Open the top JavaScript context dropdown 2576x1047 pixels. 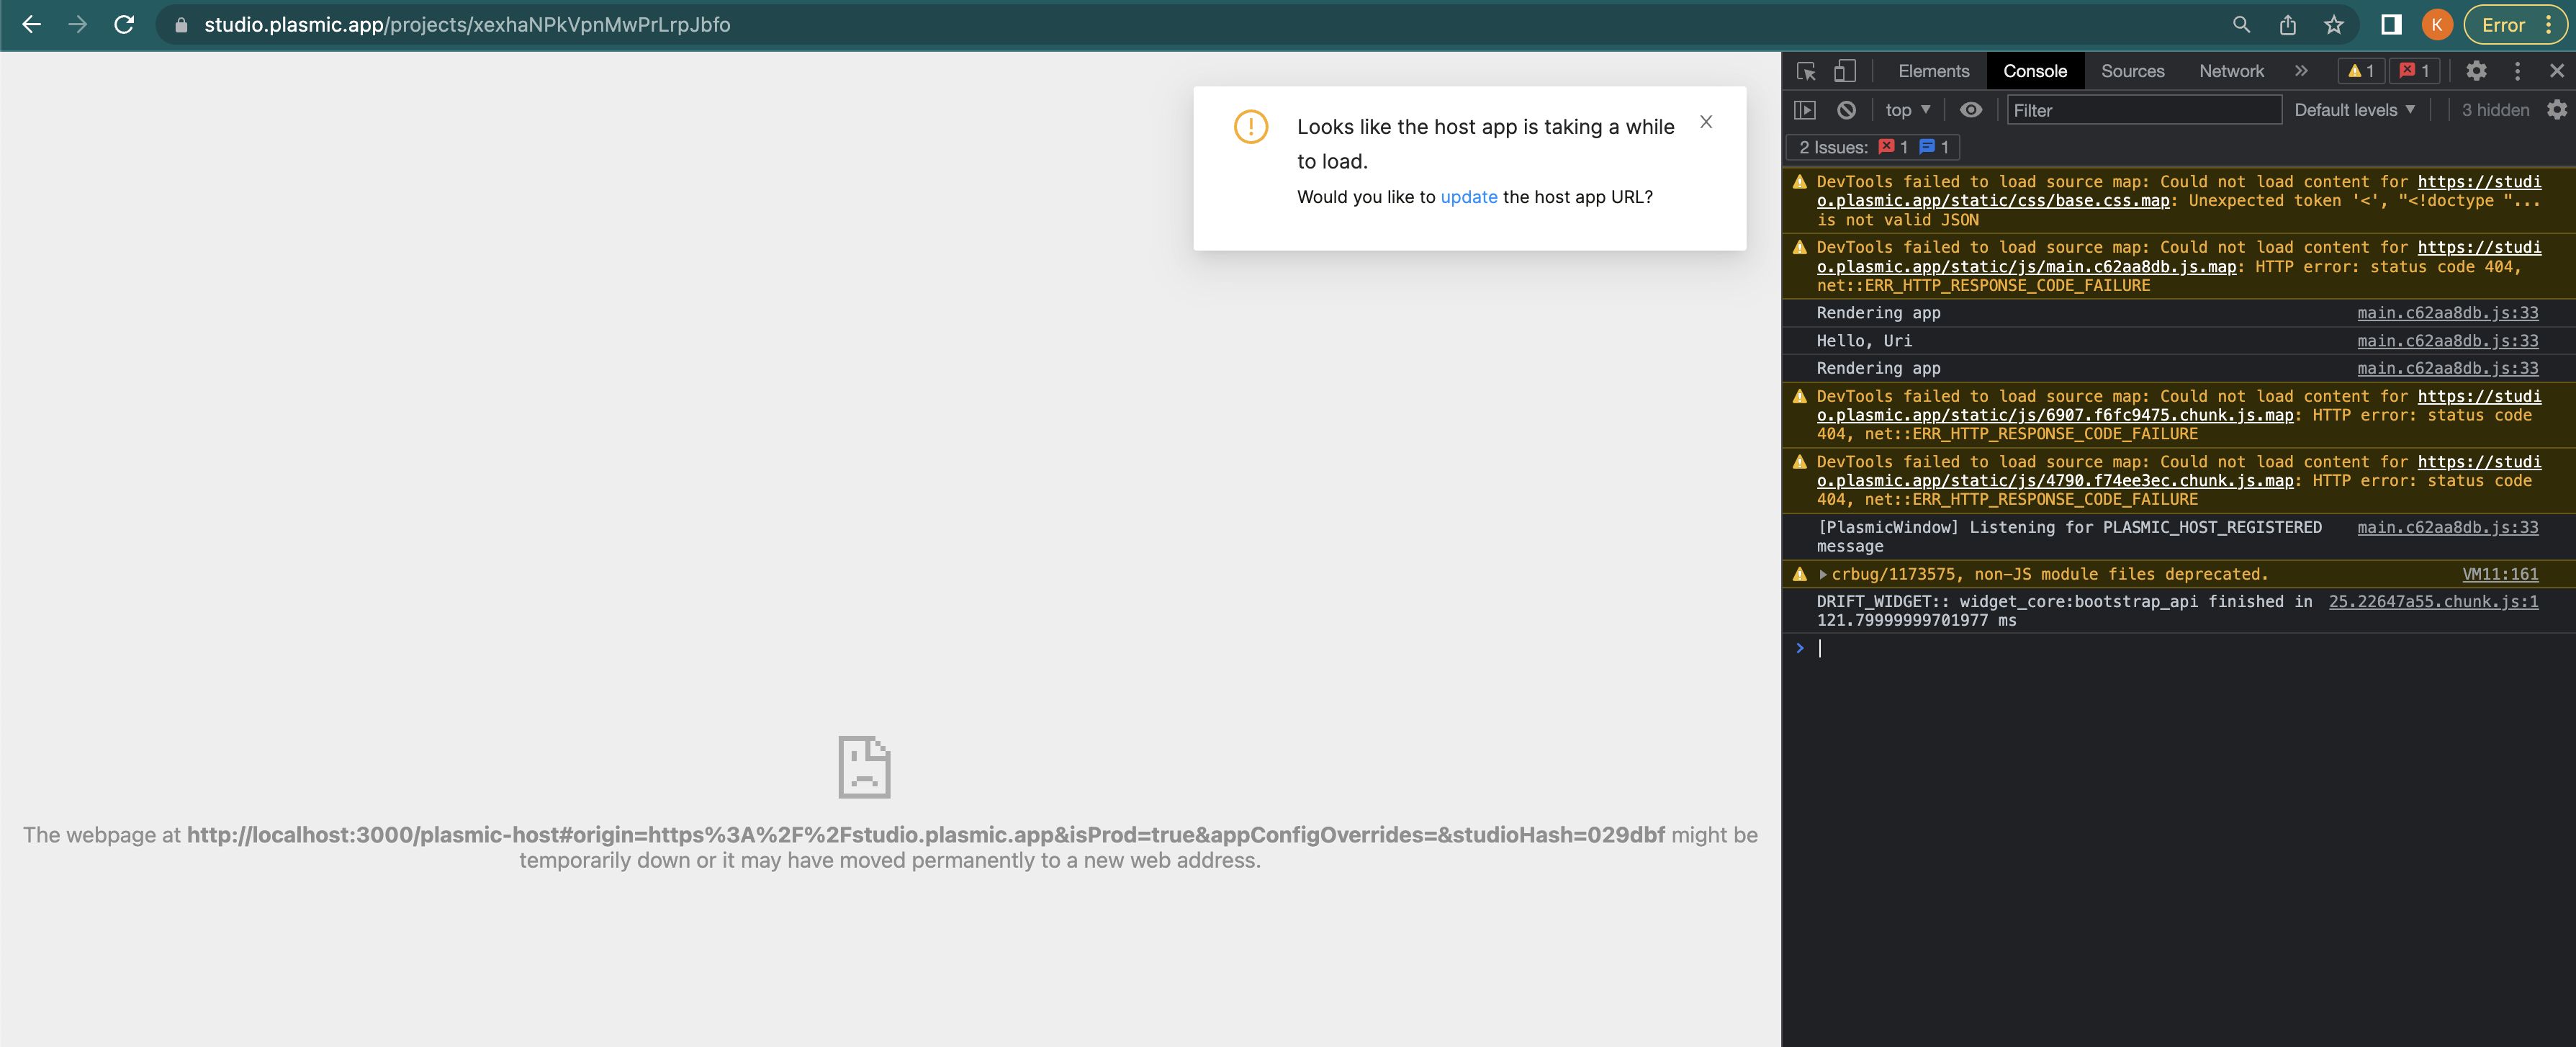[1907, 110]
